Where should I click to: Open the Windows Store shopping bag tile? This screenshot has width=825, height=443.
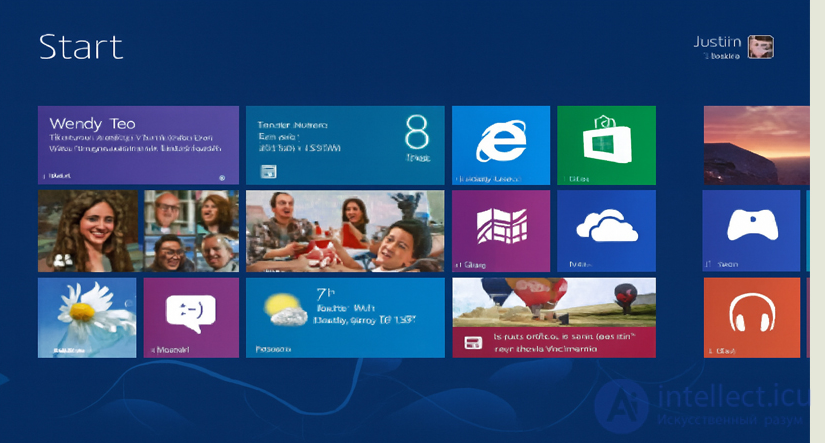606,145
